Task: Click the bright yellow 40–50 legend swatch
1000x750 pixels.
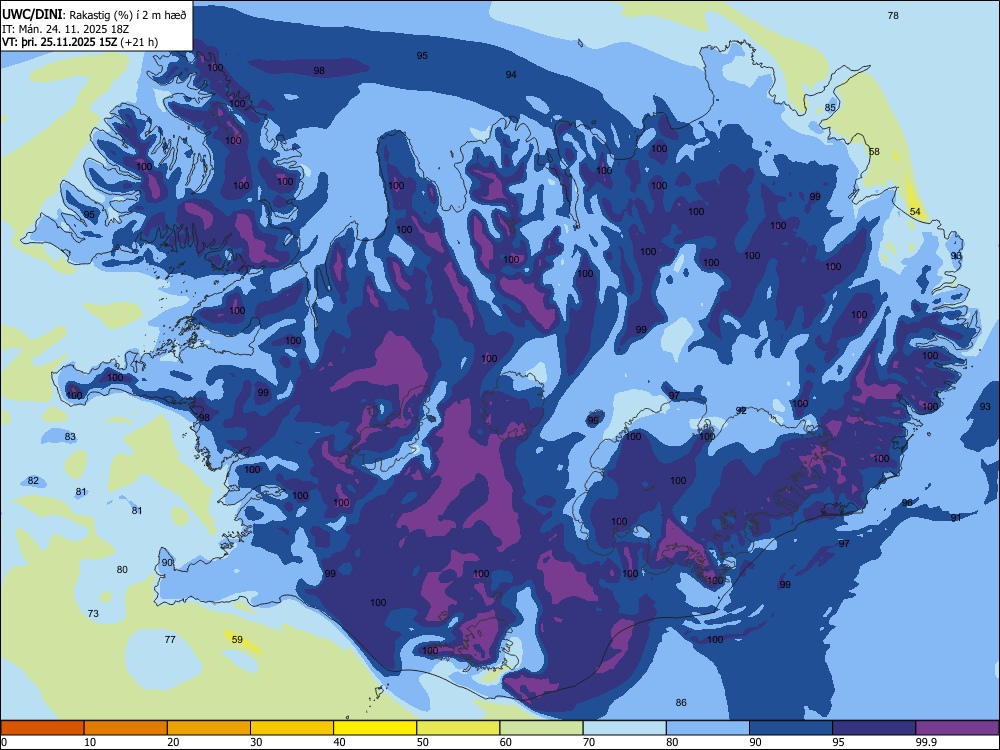Action: [375, 728]
